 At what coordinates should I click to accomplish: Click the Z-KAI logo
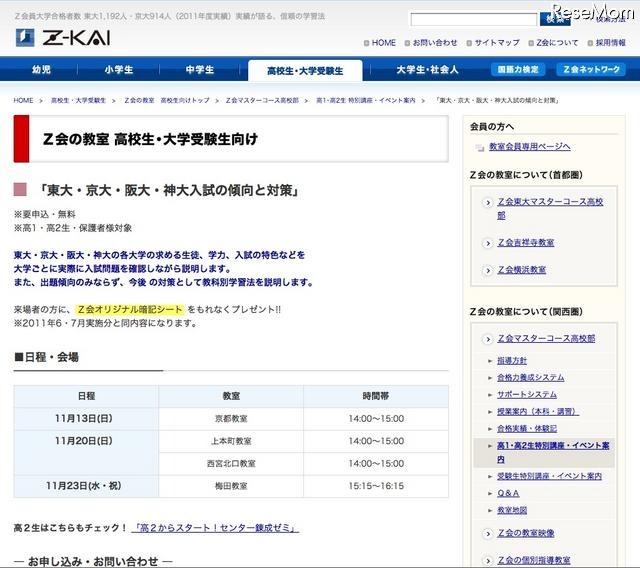point(63,38)
